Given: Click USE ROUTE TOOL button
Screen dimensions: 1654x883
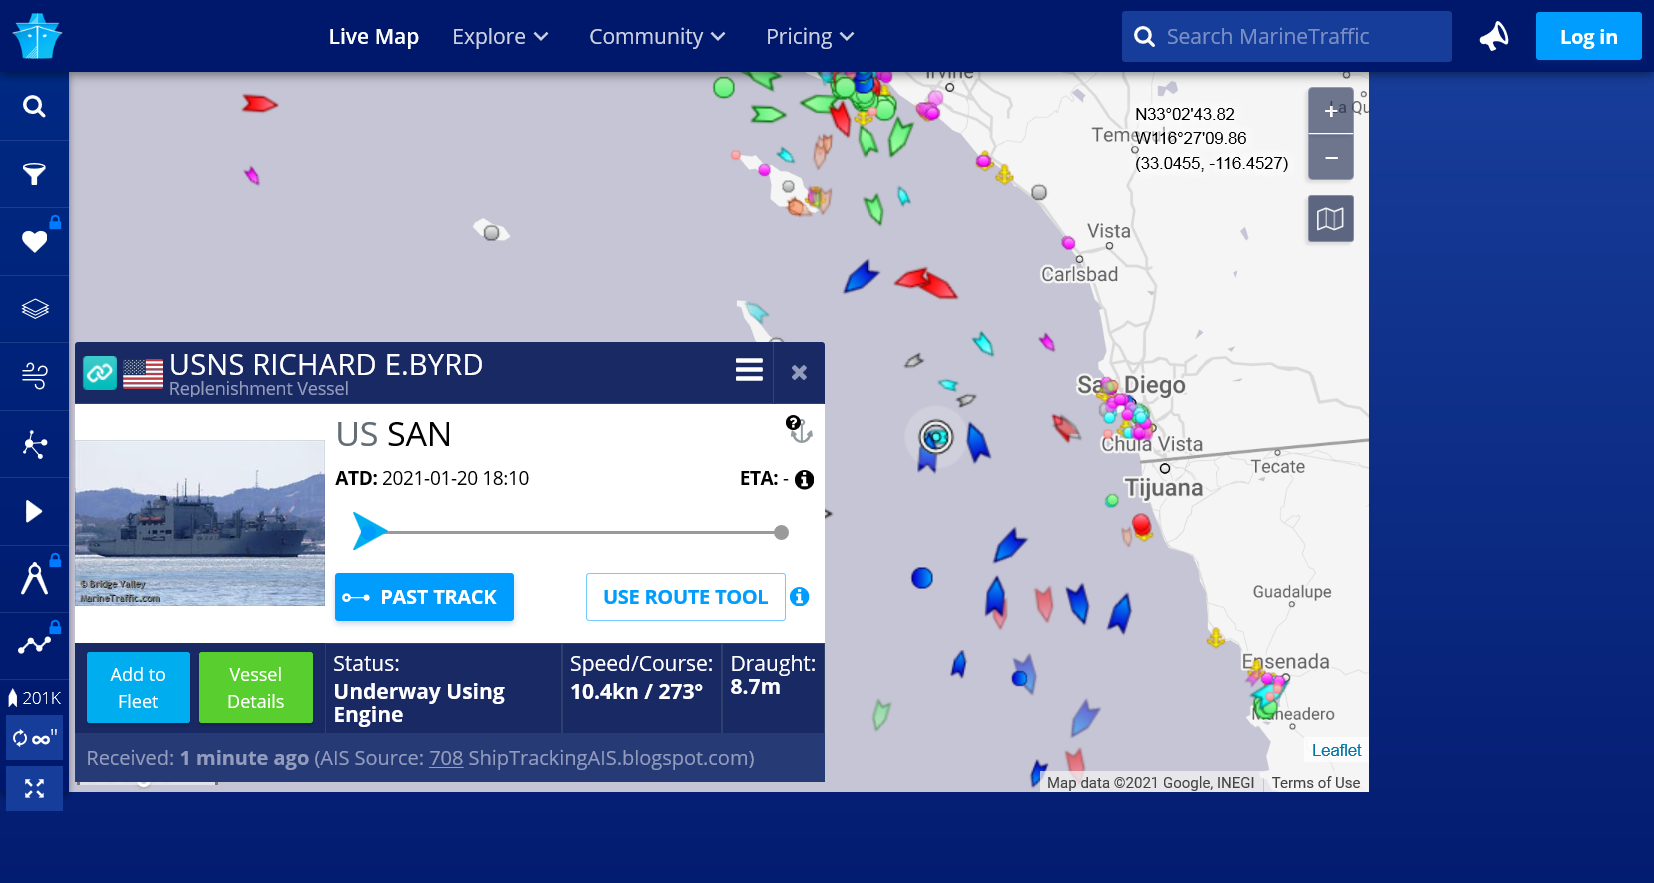Looking at the screenshot, I should (x=686, y=597).
